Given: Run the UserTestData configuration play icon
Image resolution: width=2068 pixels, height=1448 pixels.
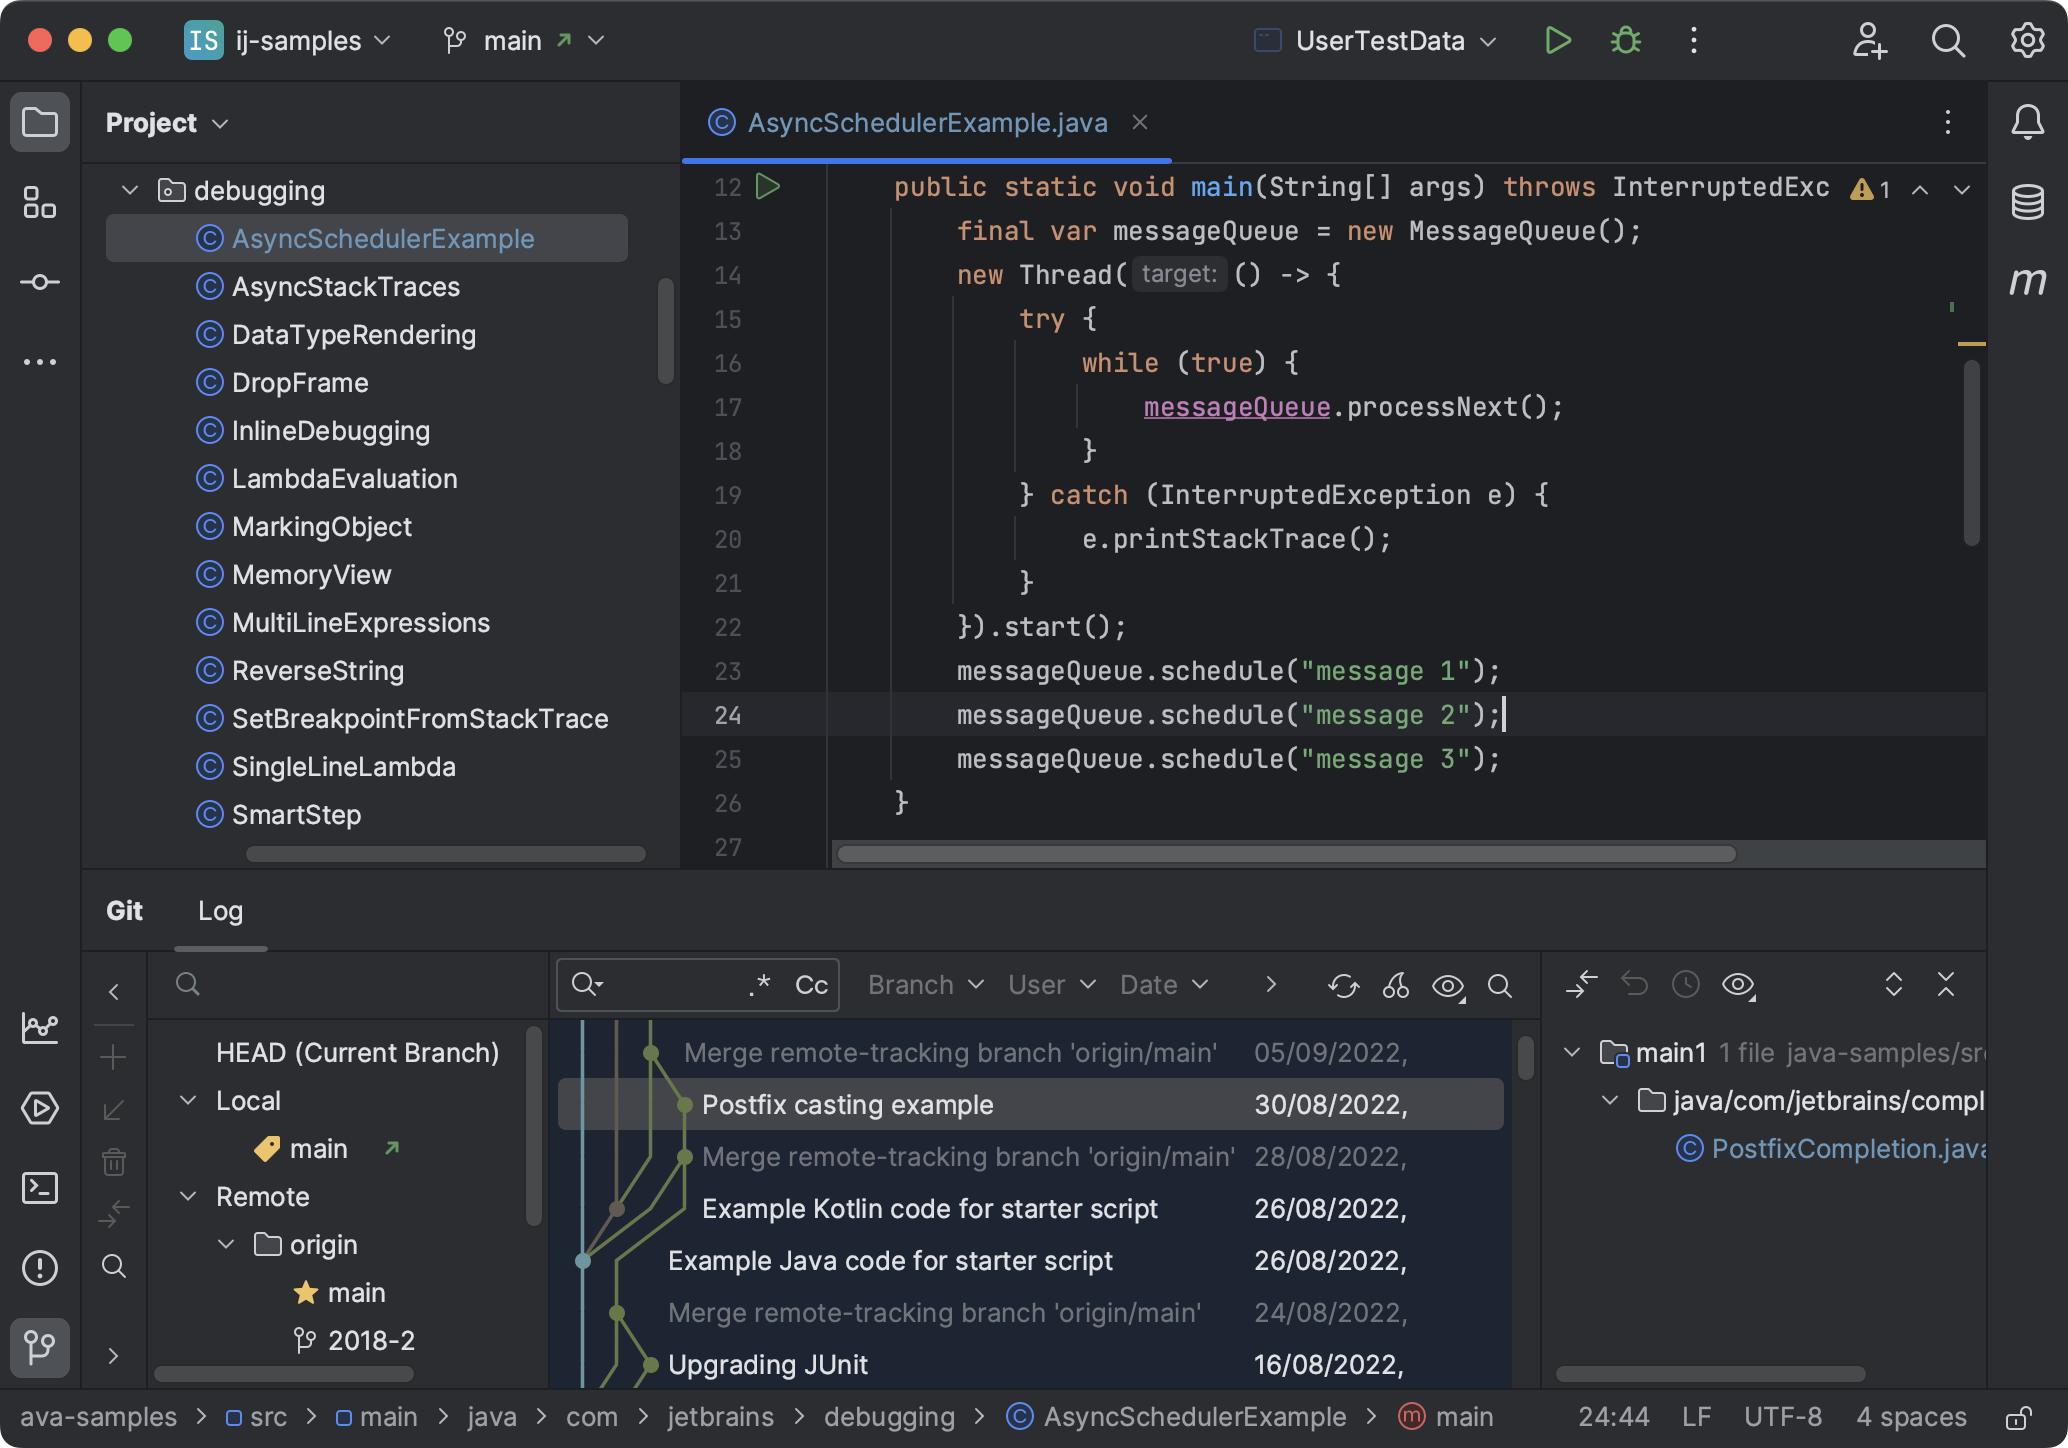Looking at the screenshot, I should [1557, 40].
